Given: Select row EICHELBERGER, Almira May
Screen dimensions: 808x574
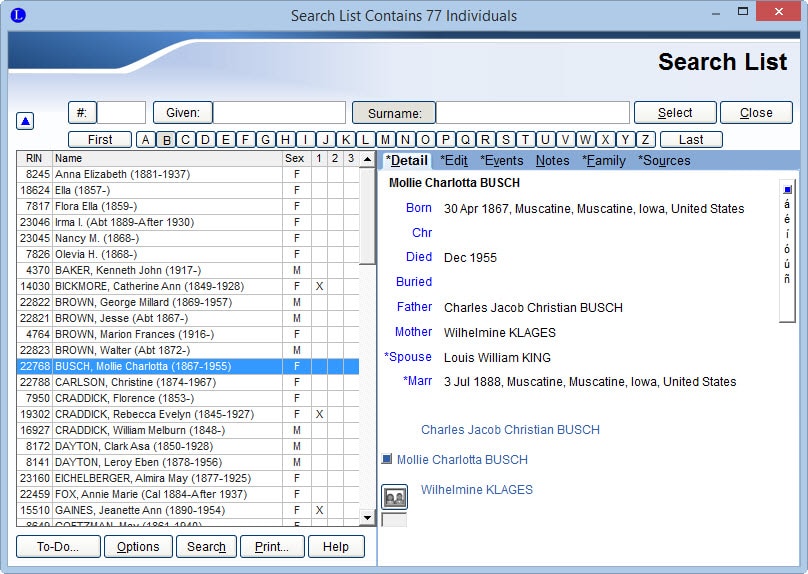Looking at the screenshot, I should (x=188, y=478).
